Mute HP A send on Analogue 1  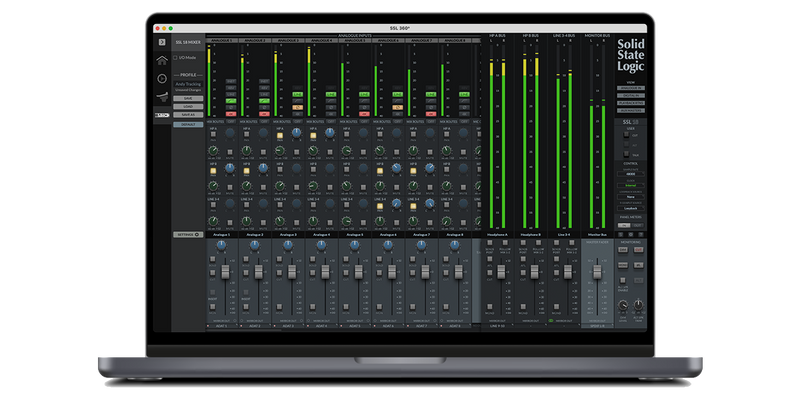(230, 152)
